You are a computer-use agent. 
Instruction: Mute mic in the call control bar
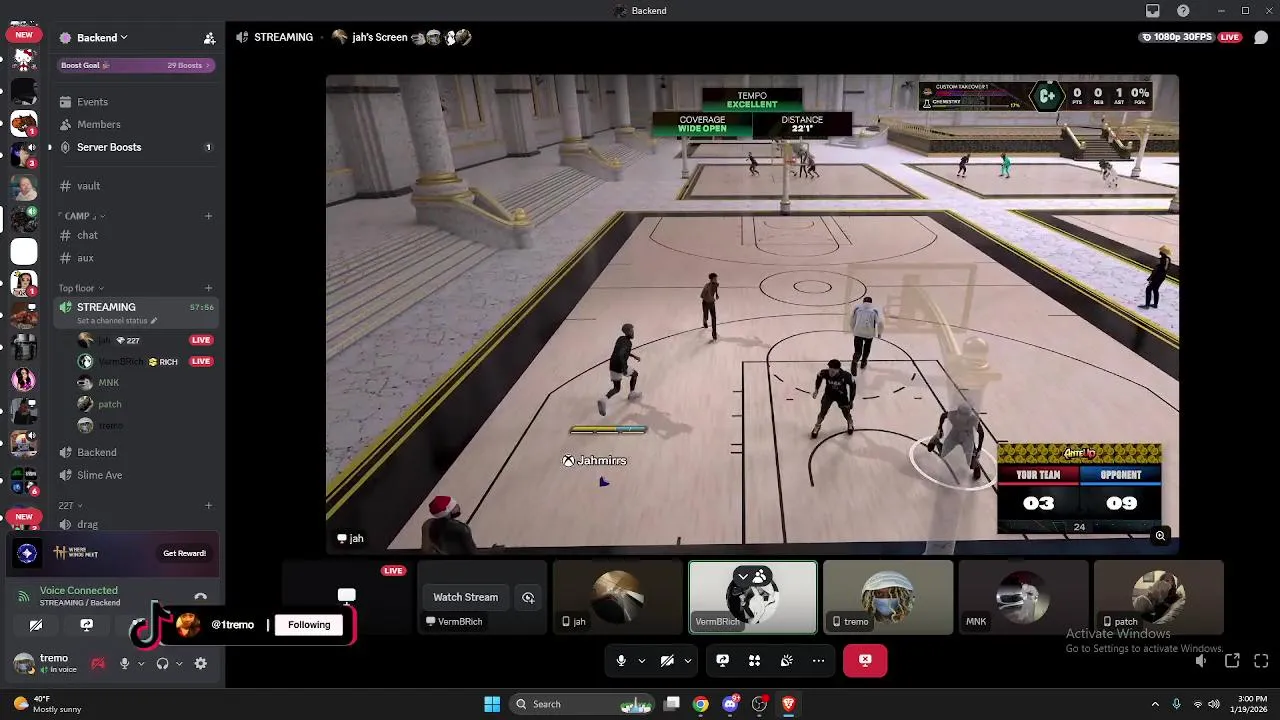click(621, 660)
